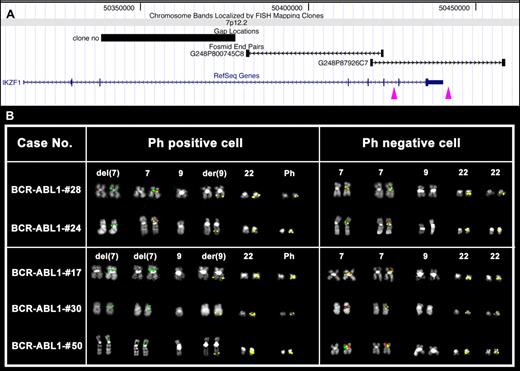Select the BCR-ABL1-#50 row label

point(47,346)
